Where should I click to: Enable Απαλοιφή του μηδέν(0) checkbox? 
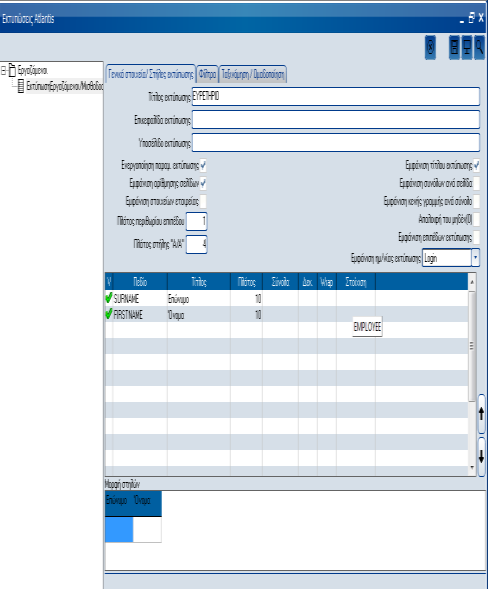click(x=476, y=219)
